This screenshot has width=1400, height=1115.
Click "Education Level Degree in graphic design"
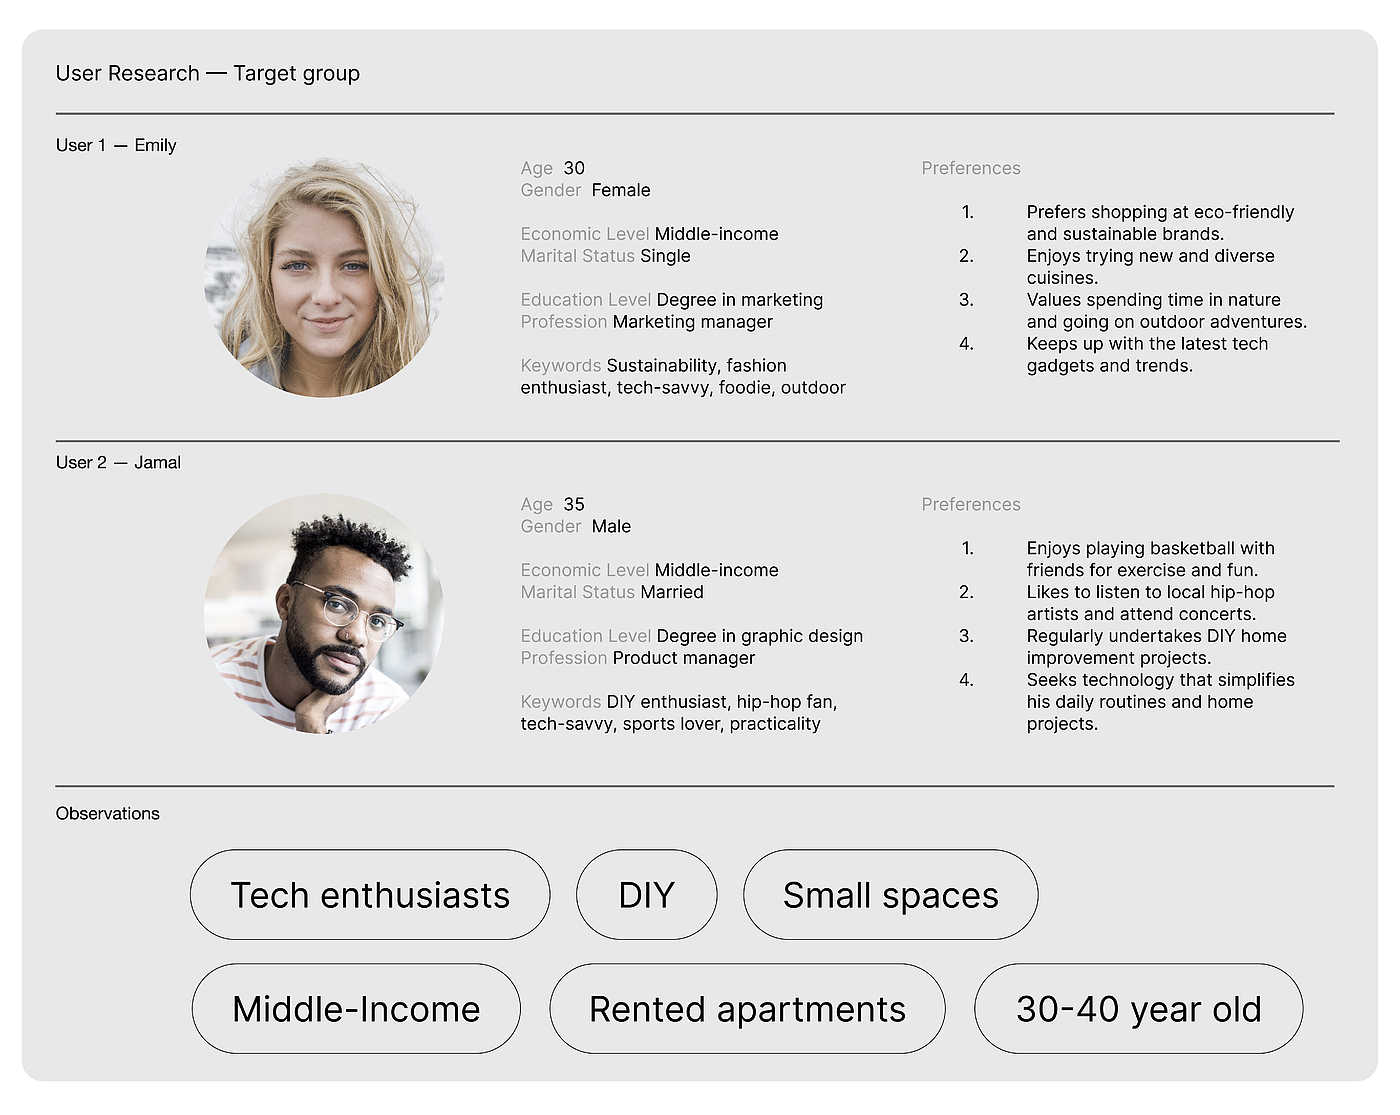692,636
